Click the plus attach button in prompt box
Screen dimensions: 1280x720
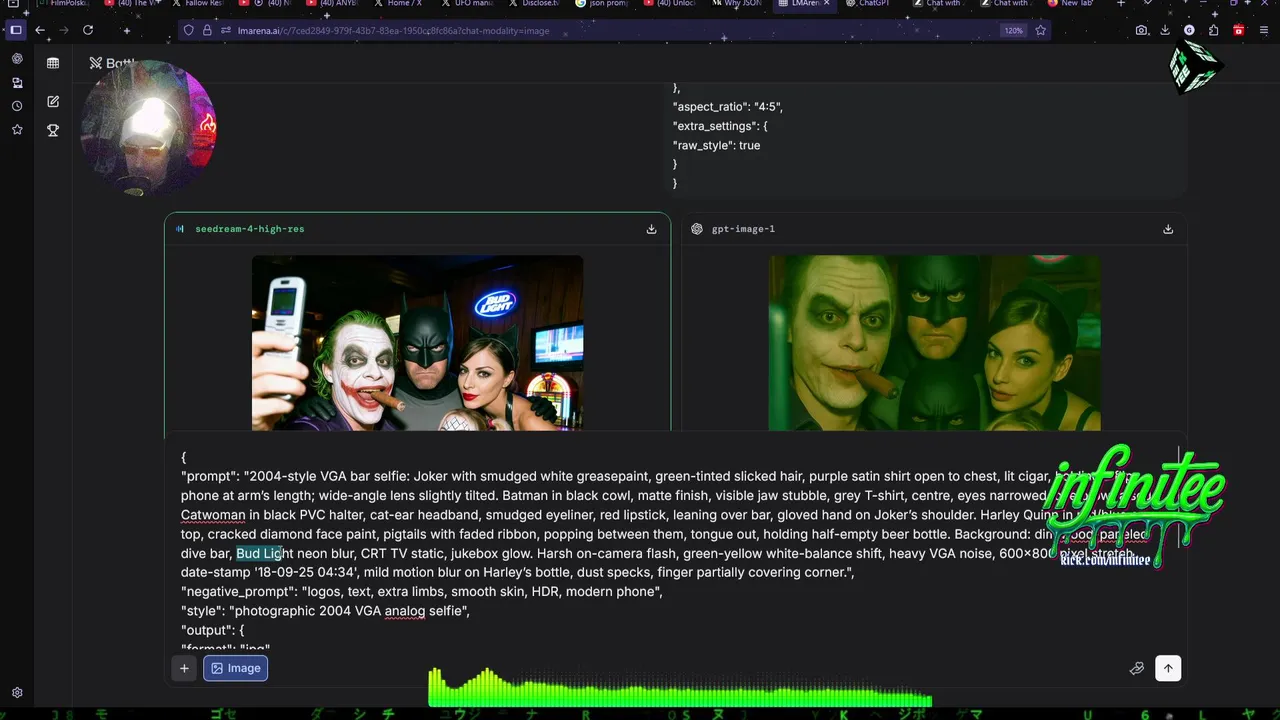(184, 668)
